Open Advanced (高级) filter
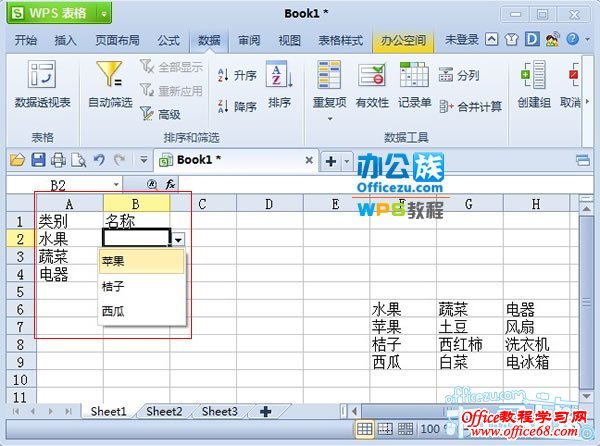This screenshot has width=600, height=446. pos(160,114)
